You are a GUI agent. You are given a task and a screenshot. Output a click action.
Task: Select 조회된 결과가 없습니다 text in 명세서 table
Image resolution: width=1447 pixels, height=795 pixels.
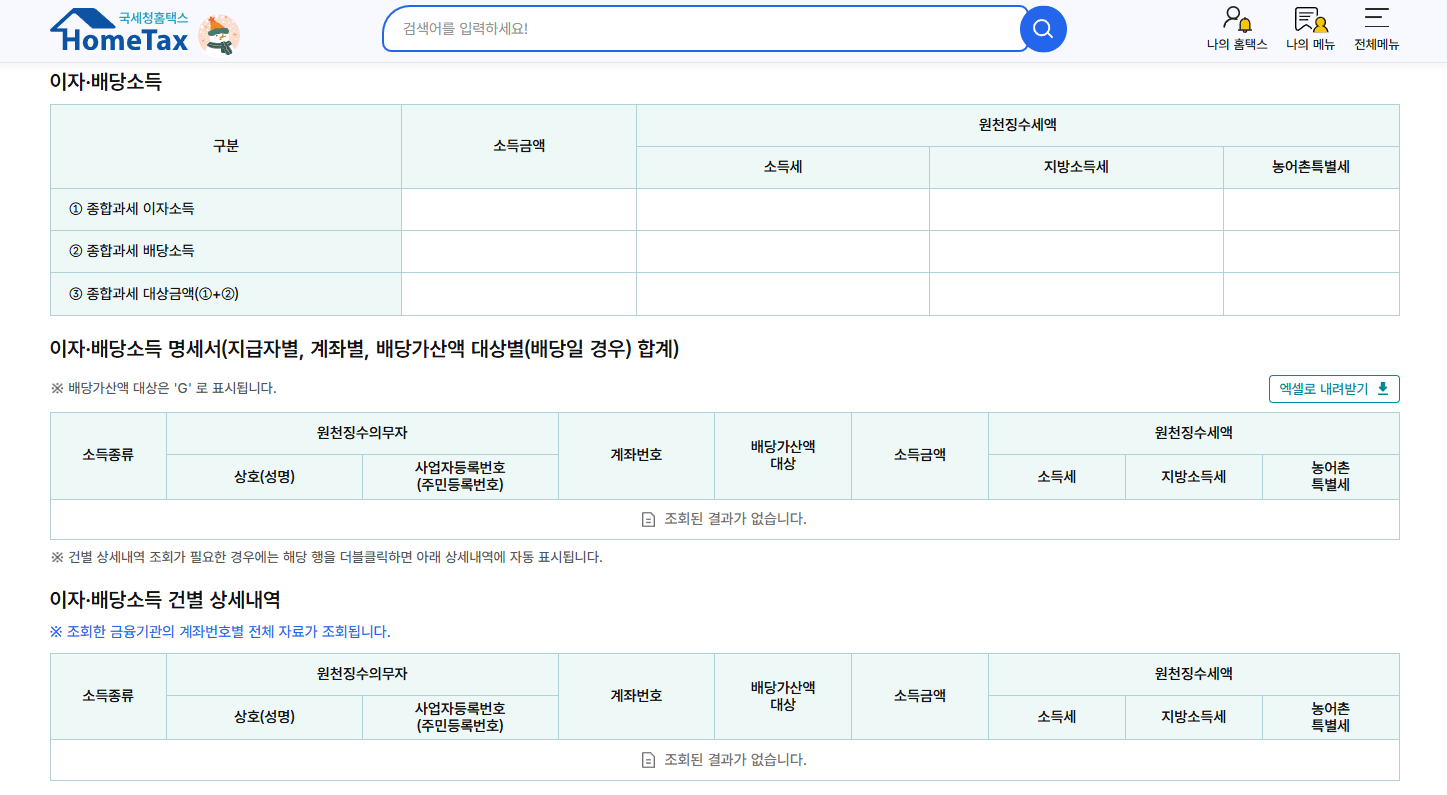click(x=735, y=519)
